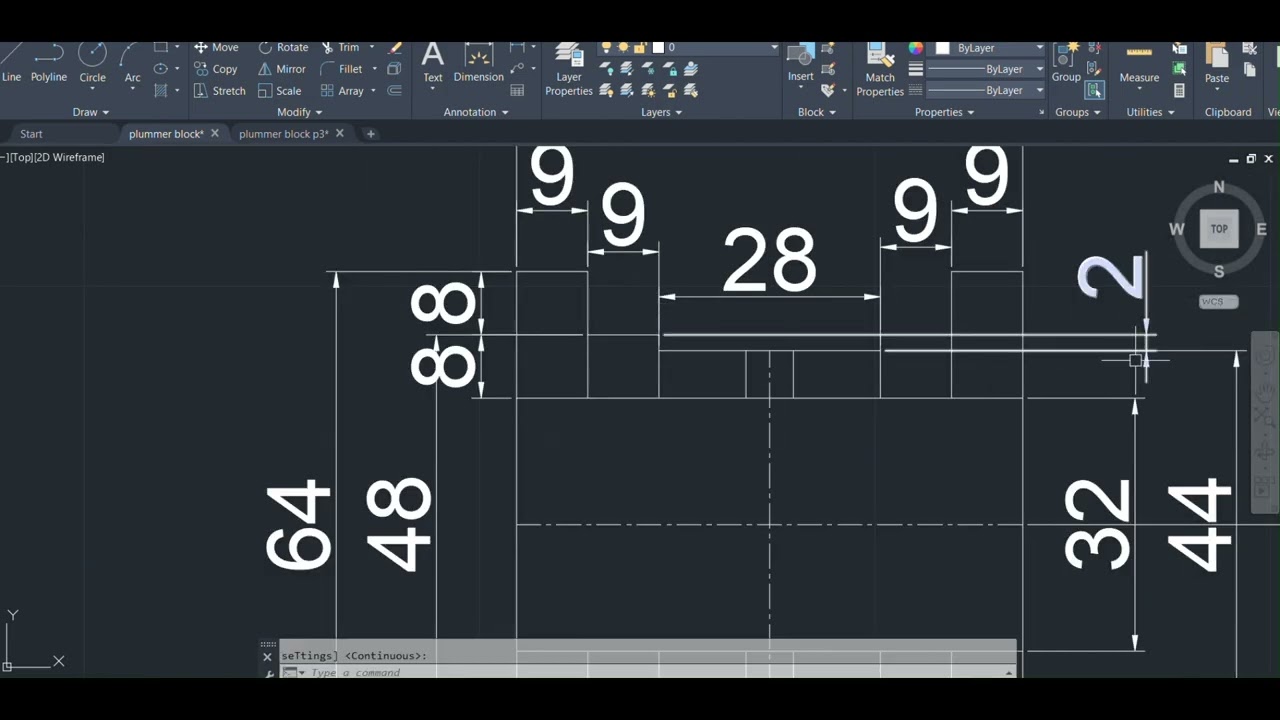
Task: Click the Mirror tool
Action: (x=282, y=69)
